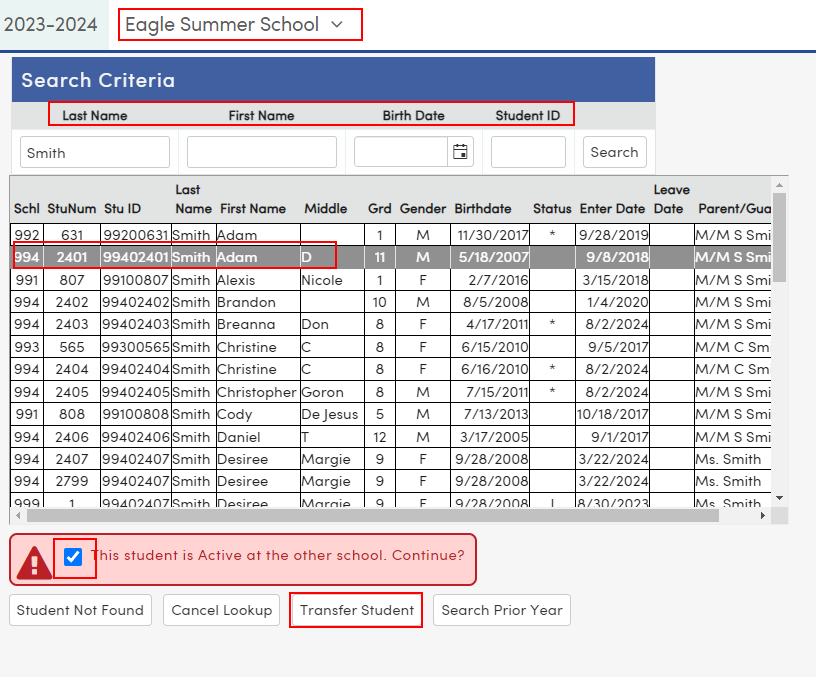Open the Birth Date calendar picker
Image resolution: width=816 pixels, height=677 pixels.
coord(459,152)
